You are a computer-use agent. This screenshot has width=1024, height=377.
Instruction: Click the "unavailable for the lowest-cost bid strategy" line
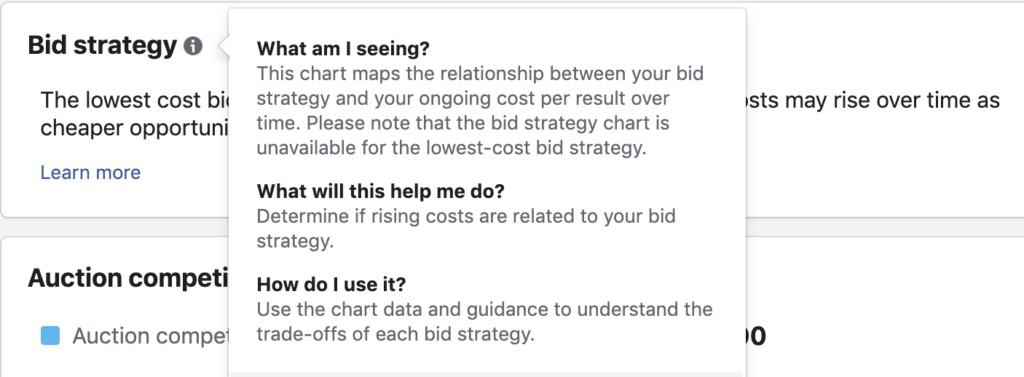click(x=451, y=148)
